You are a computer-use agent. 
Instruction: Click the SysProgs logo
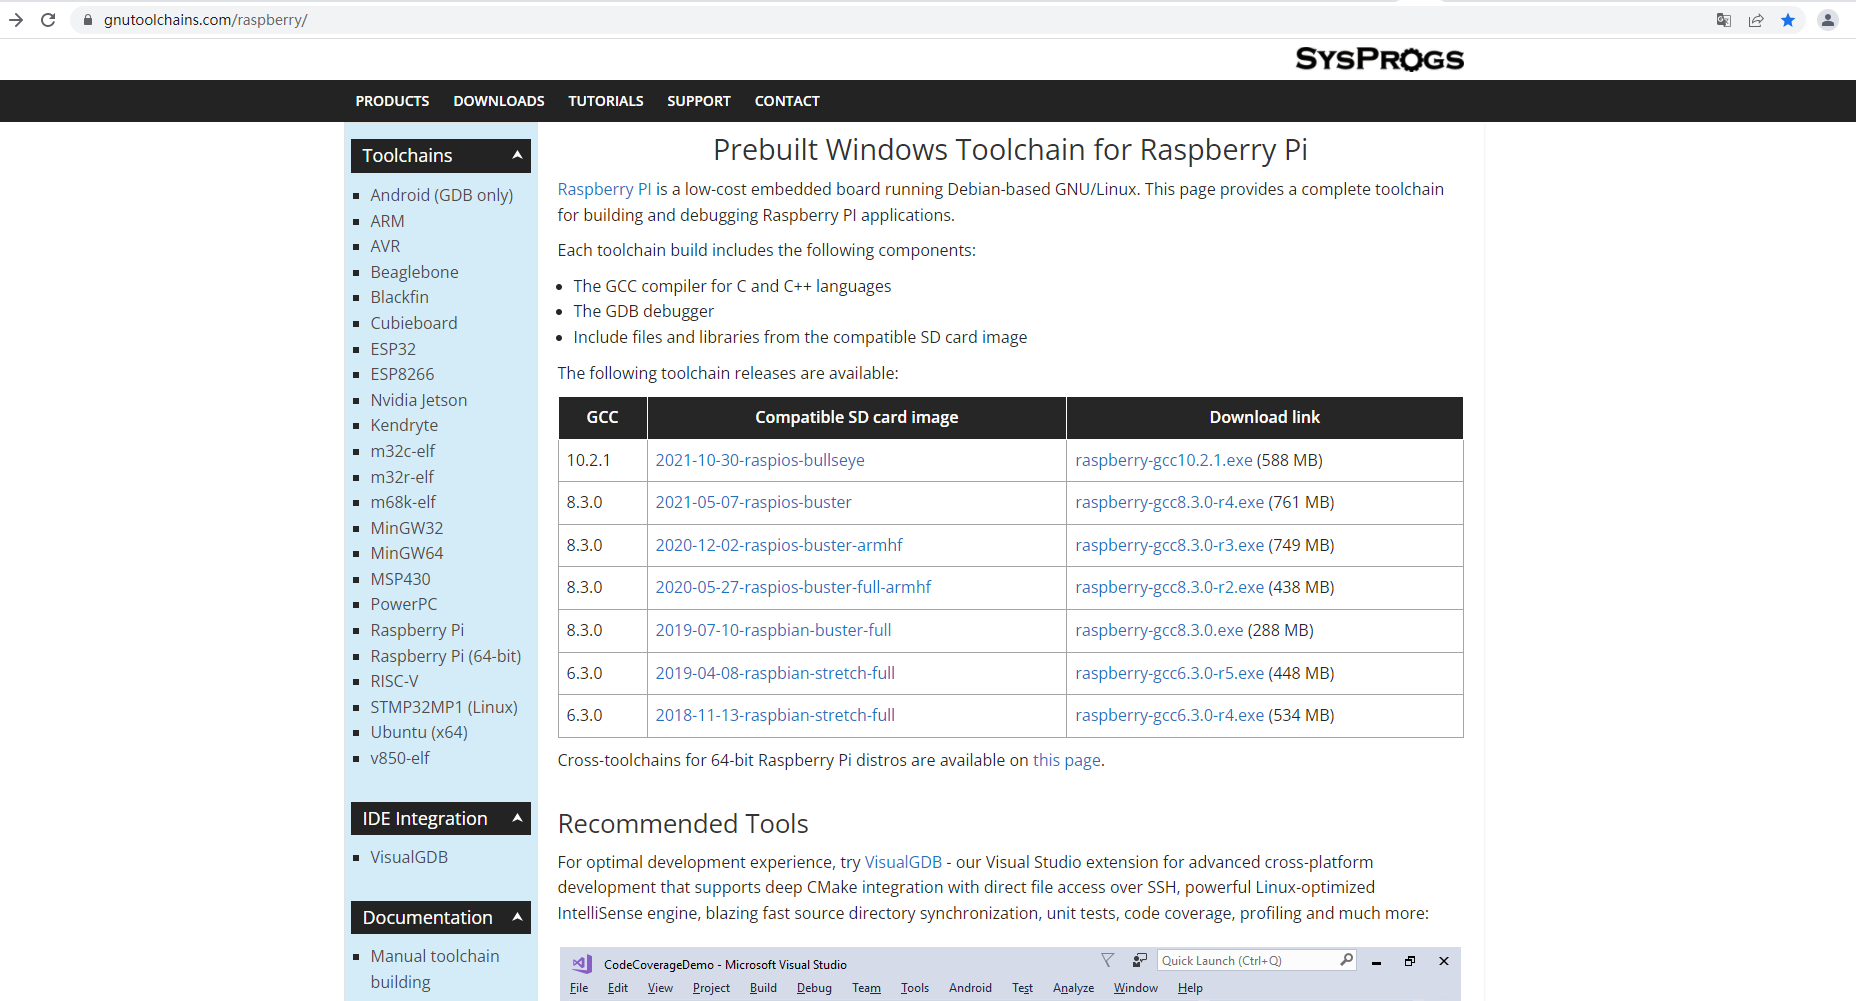coord(1379,59)
